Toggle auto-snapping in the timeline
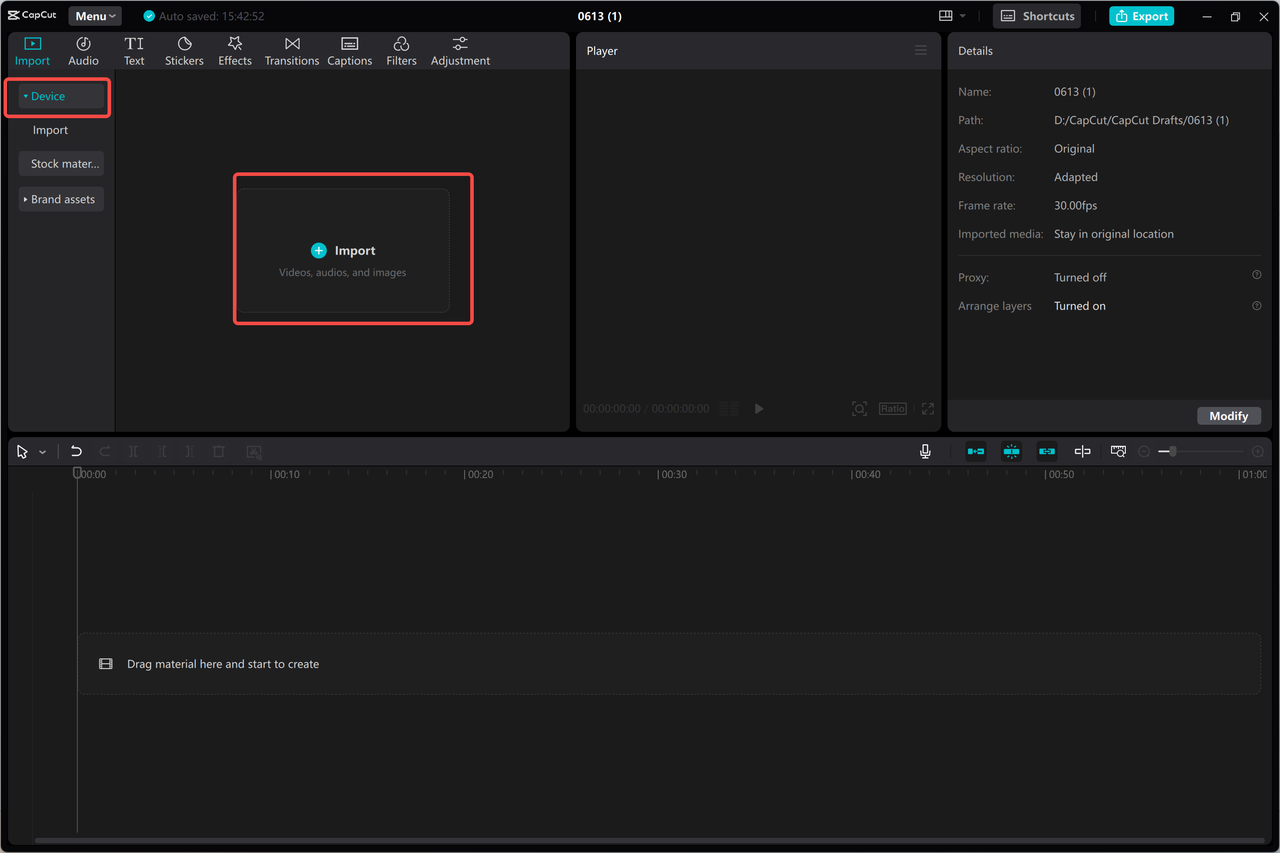Screen dimensions: 1280x853 (x=1011, y=451)
